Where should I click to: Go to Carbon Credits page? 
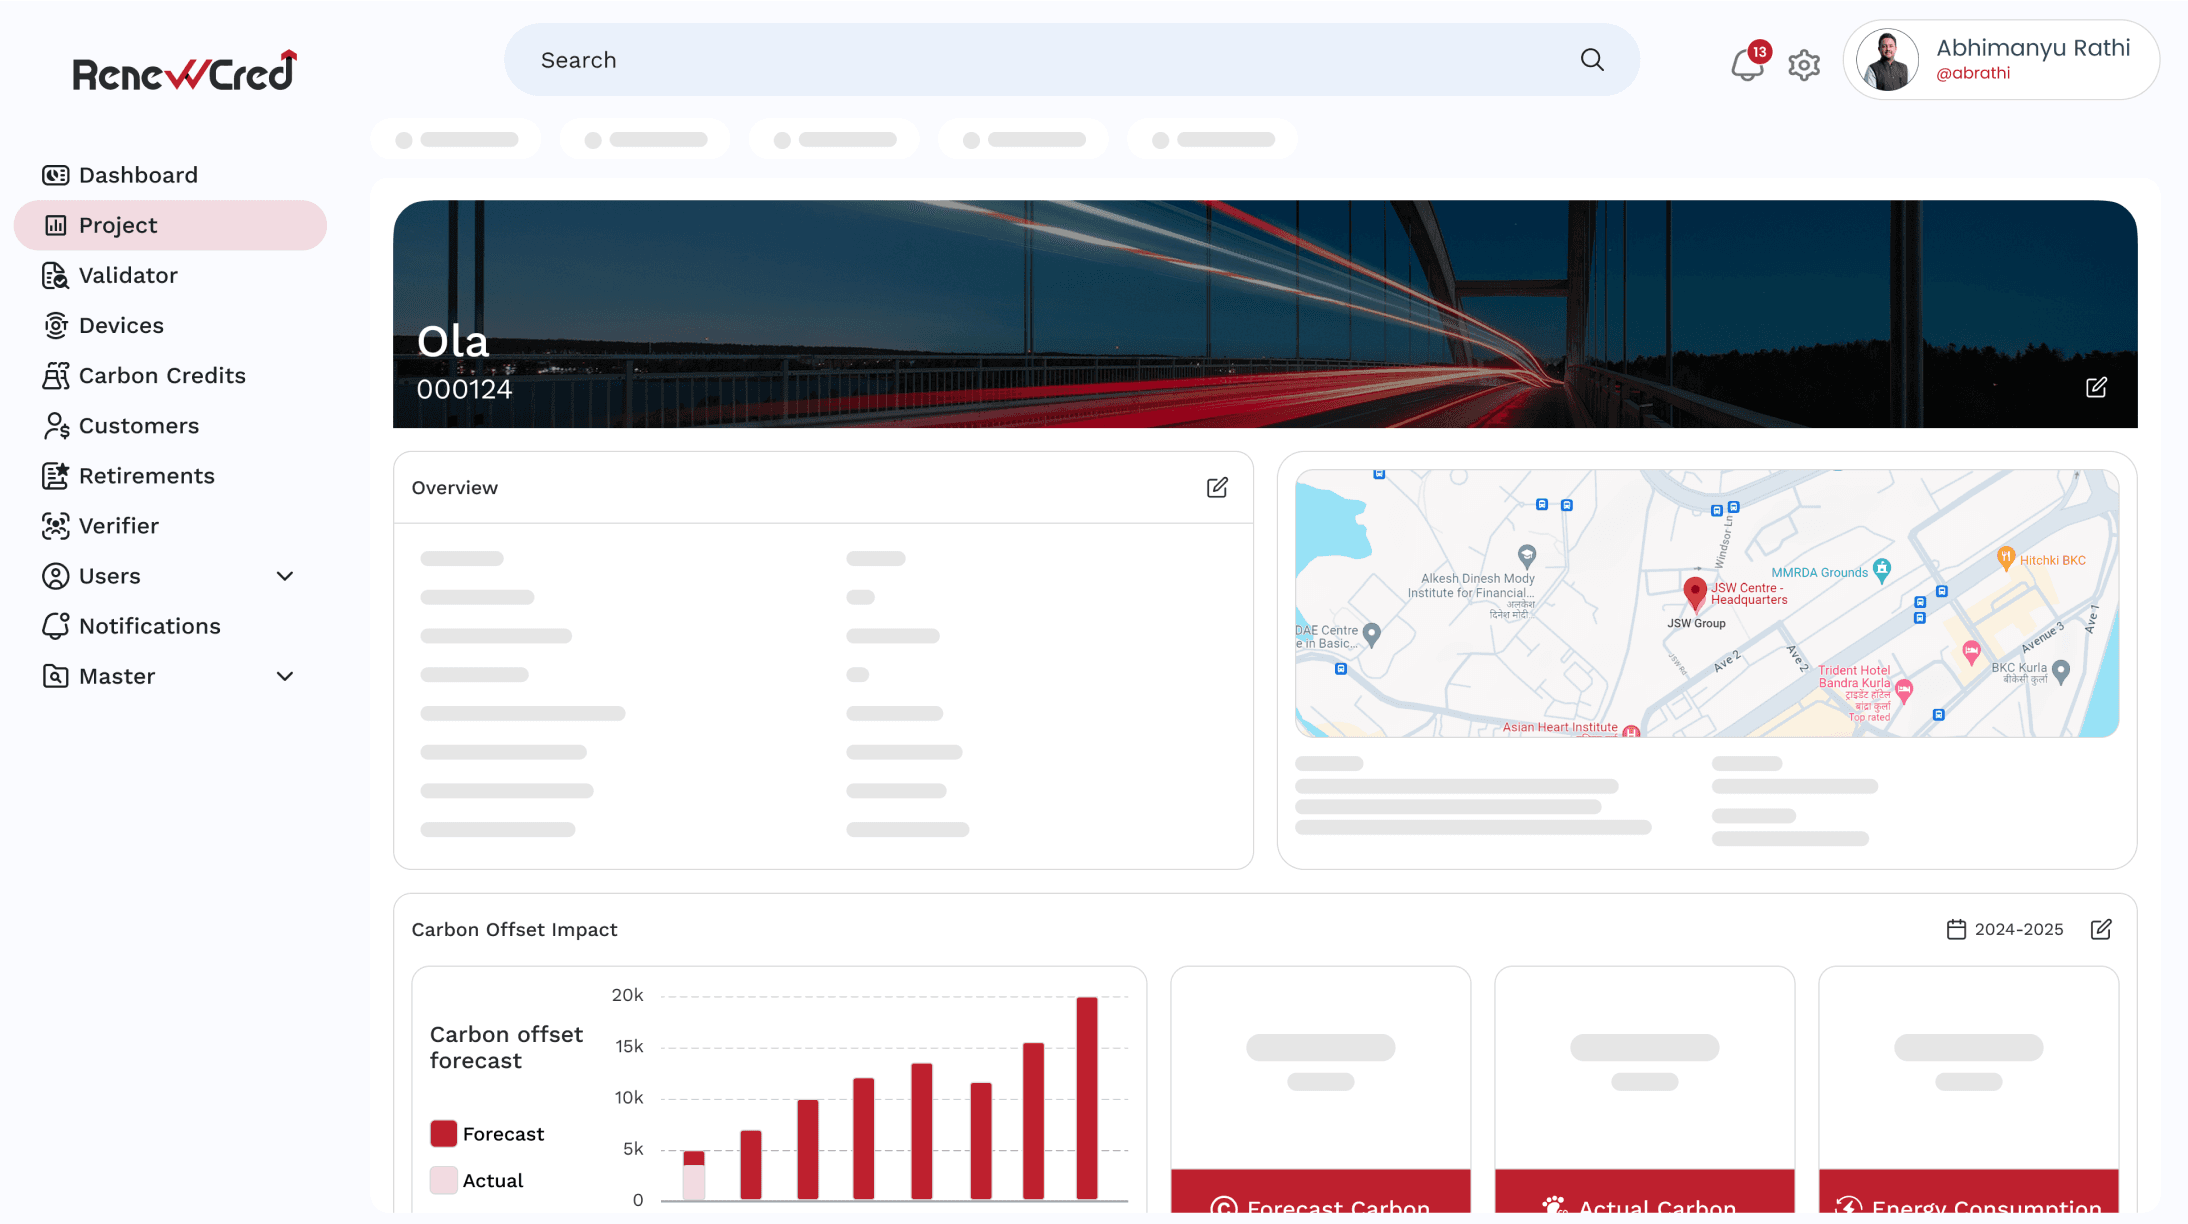click(161, 375)
